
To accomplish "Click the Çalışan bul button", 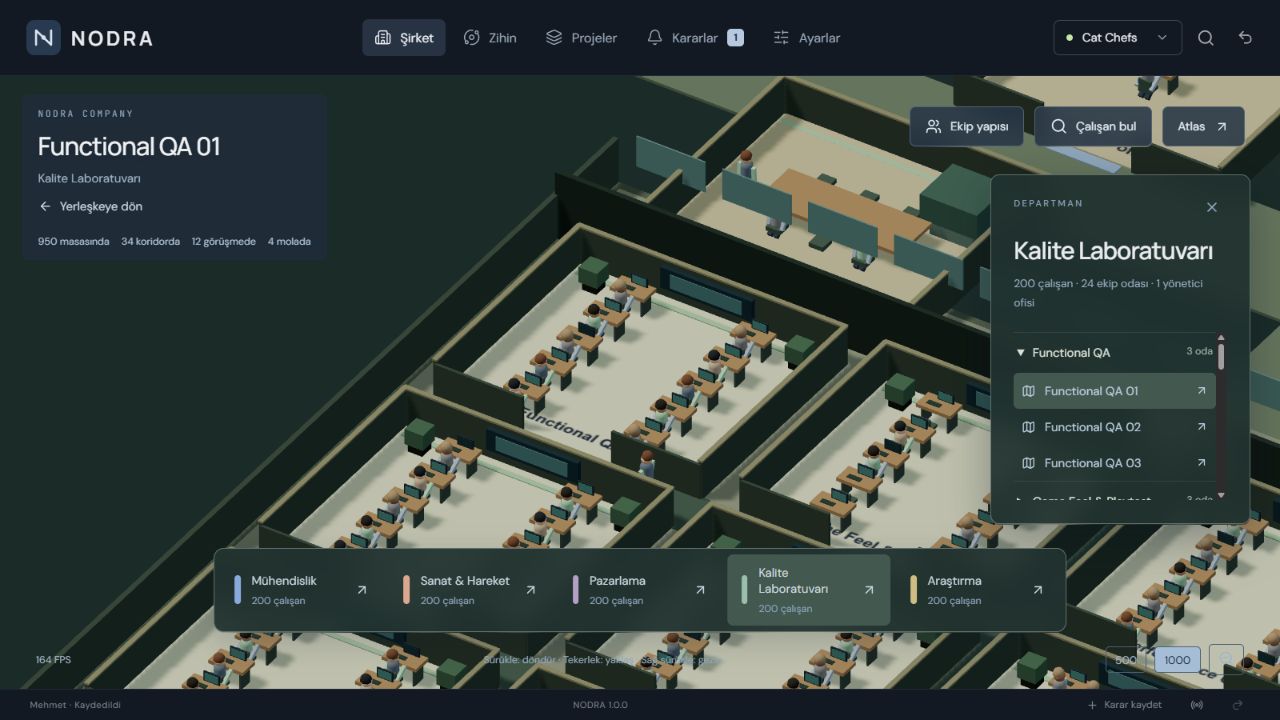I will point(1093,127).
